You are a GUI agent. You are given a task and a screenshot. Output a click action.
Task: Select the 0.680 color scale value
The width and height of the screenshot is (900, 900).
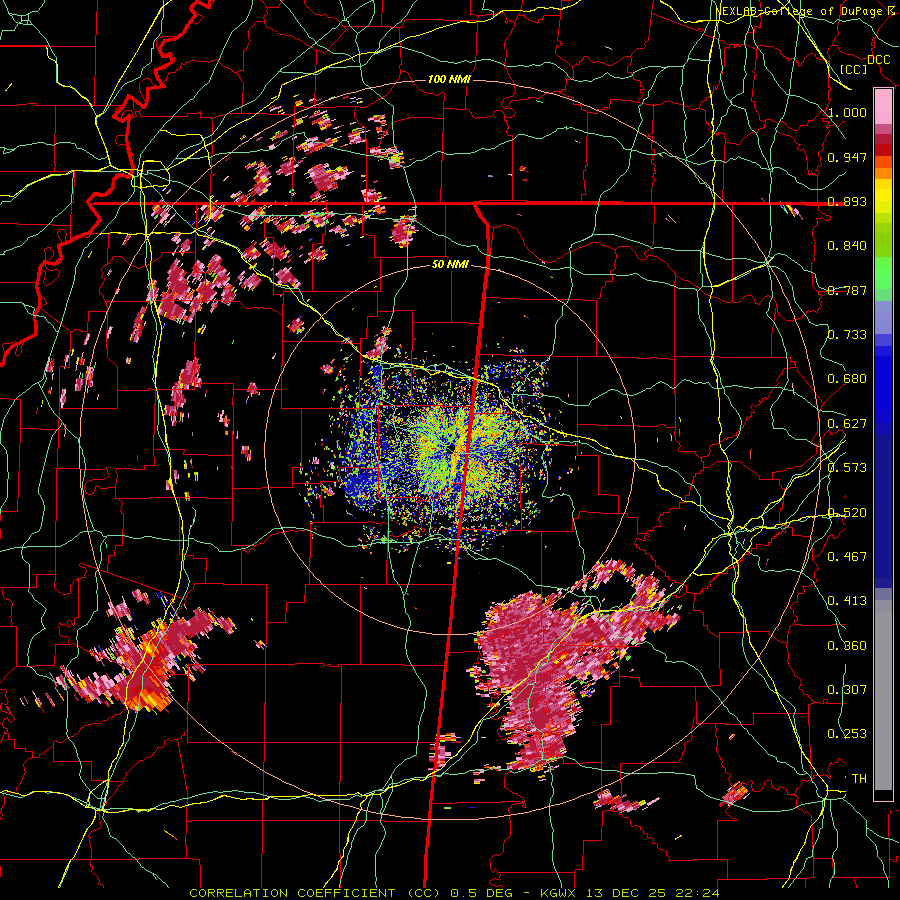point(847,379)
